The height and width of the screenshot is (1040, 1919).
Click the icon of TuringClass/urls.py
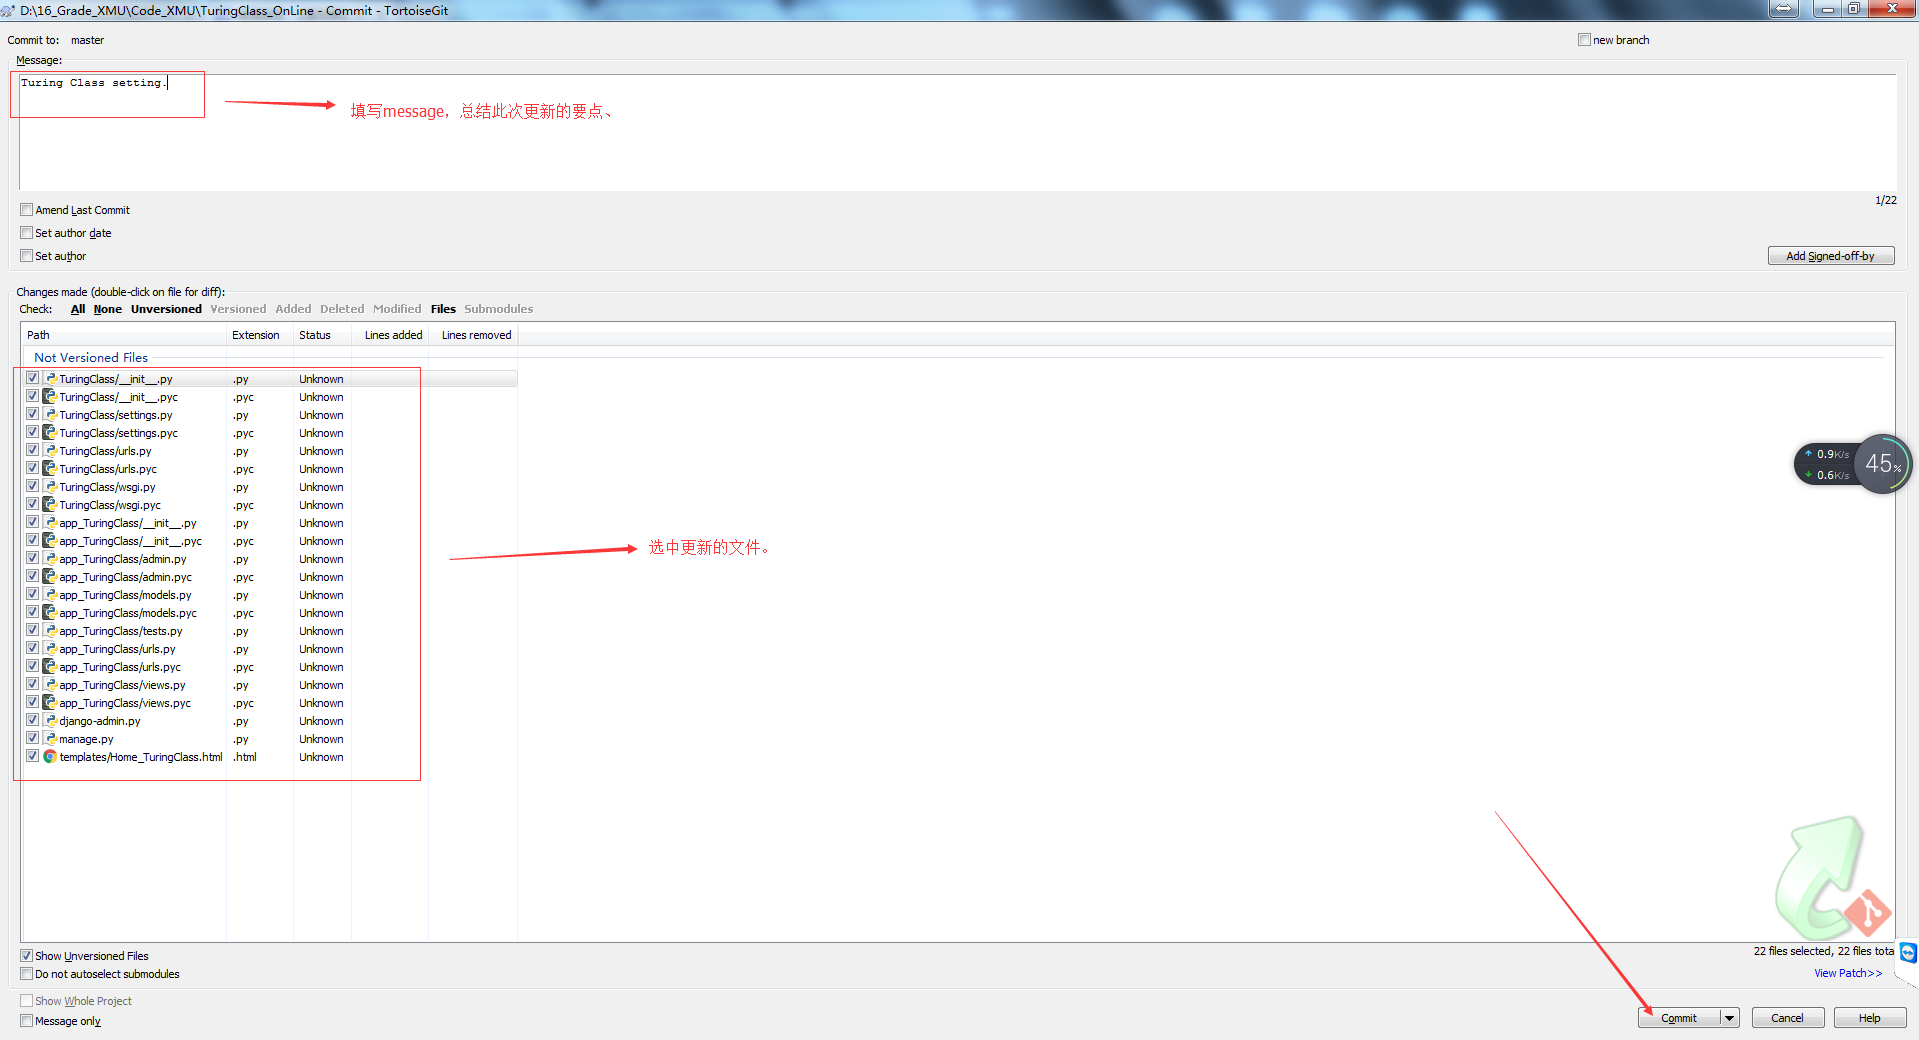[x=50, y=451]
